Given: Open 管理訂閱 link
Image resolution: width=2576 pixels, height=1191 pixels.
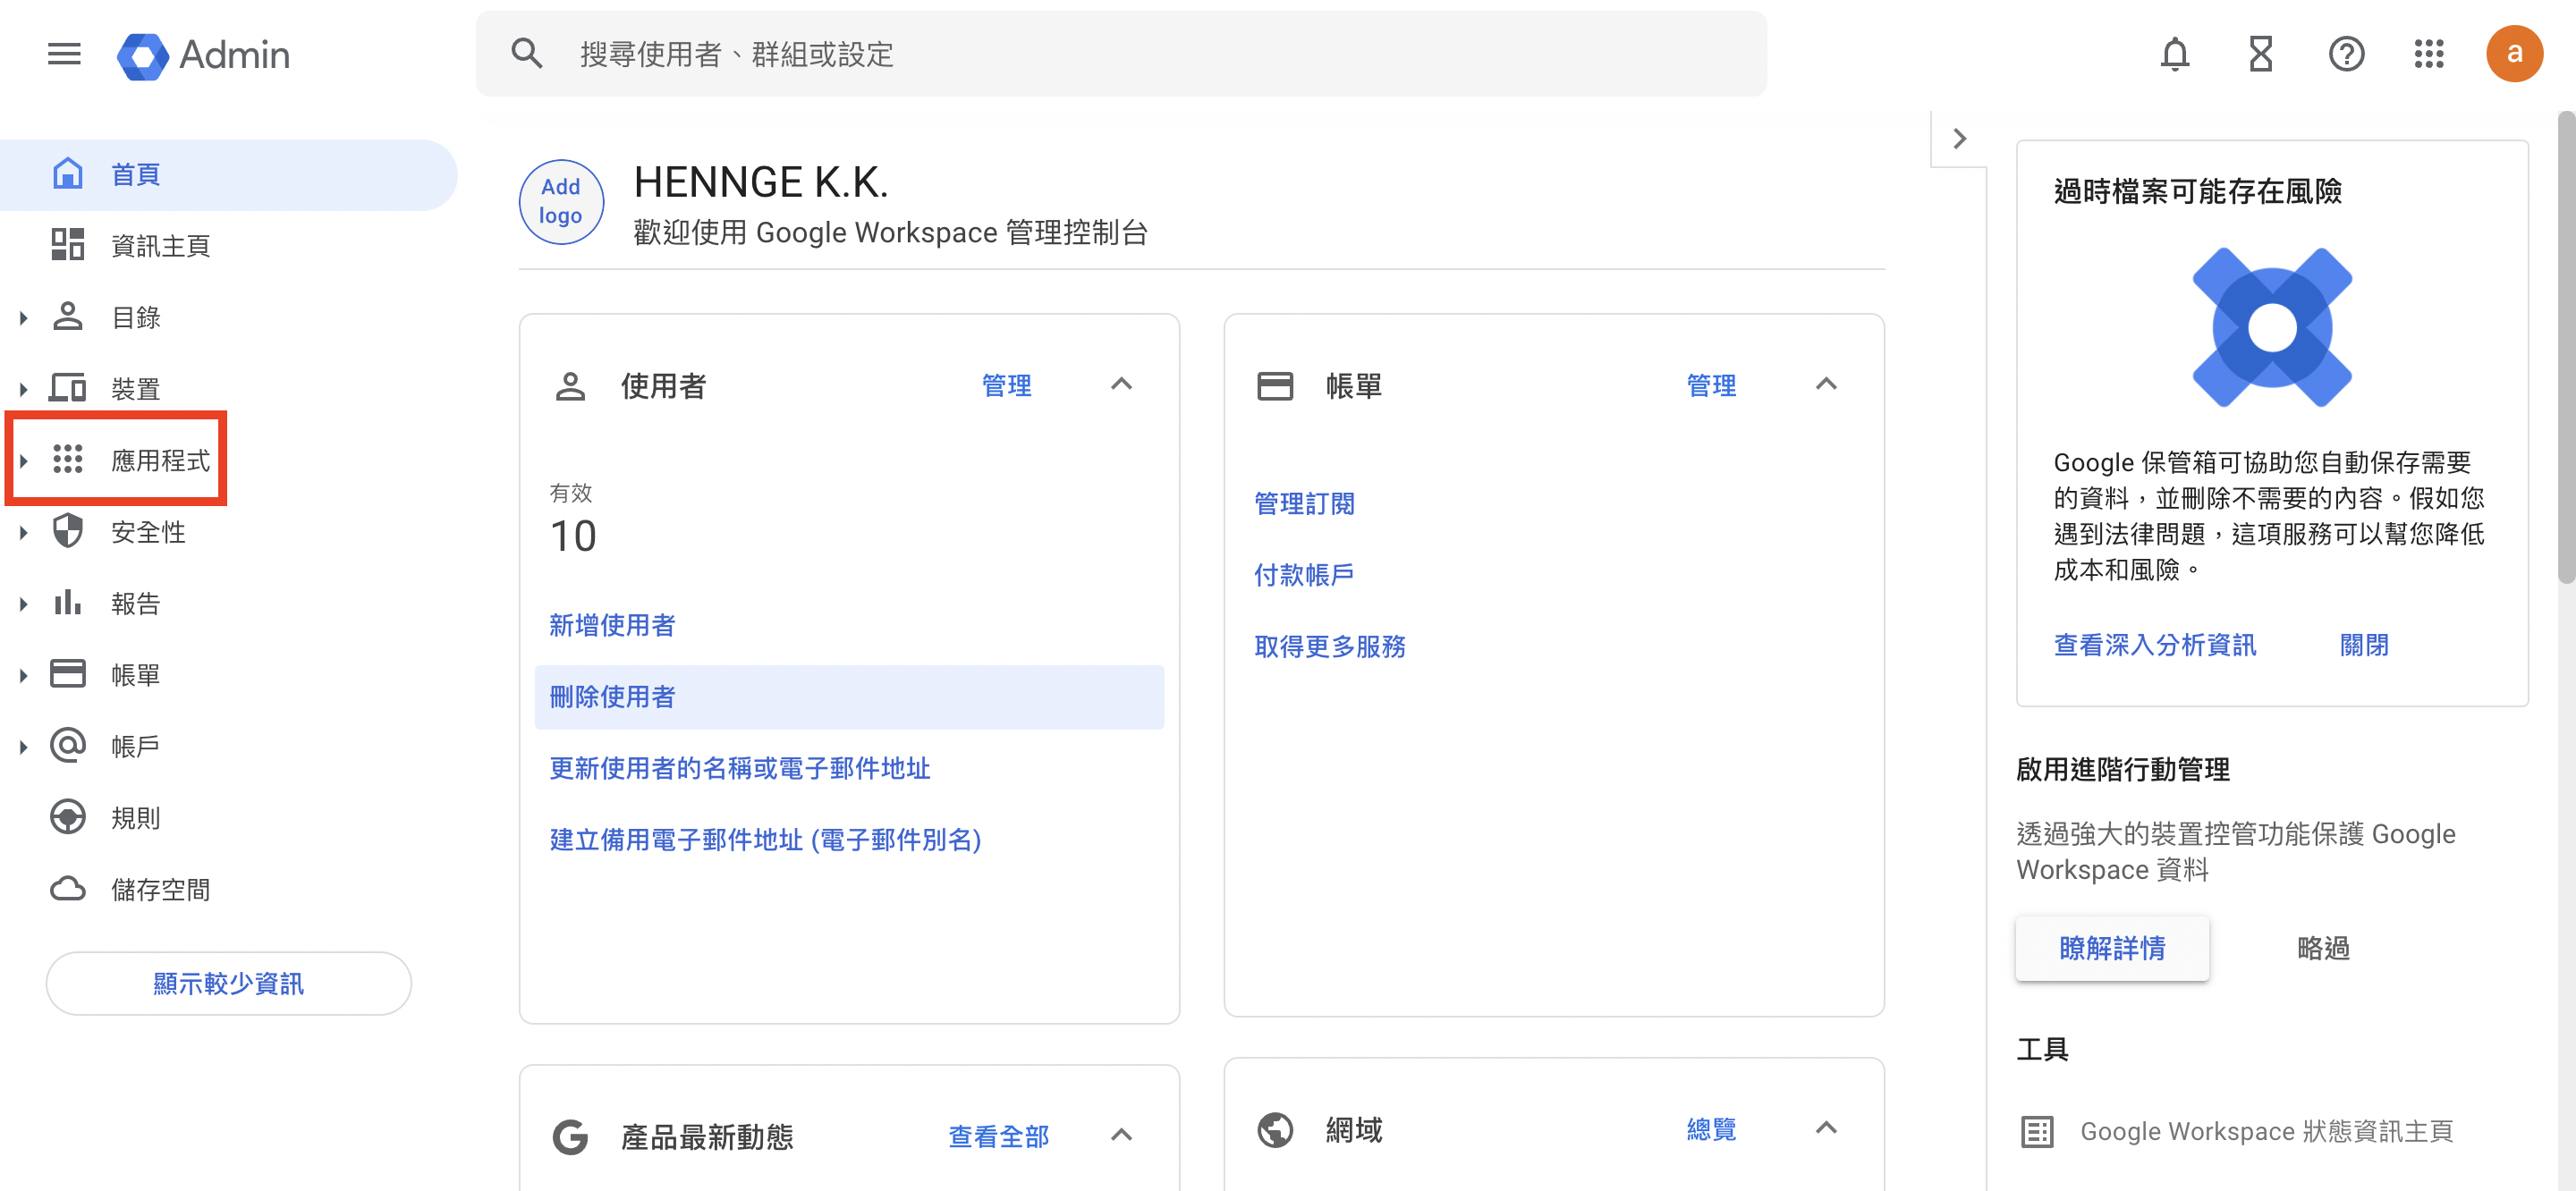Looking at the screenshot, I should tap(1304, 504).
